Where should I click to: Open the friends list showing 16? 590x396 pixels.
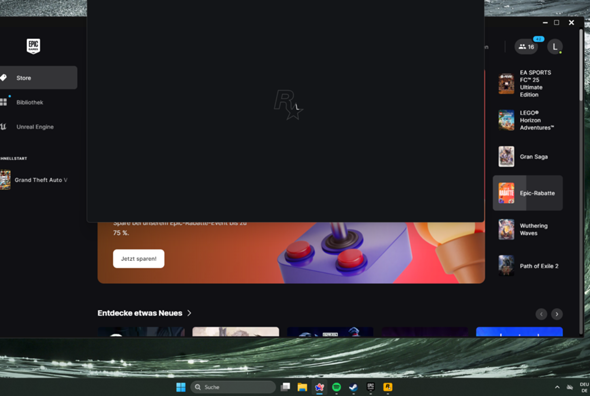coord(526,47)
